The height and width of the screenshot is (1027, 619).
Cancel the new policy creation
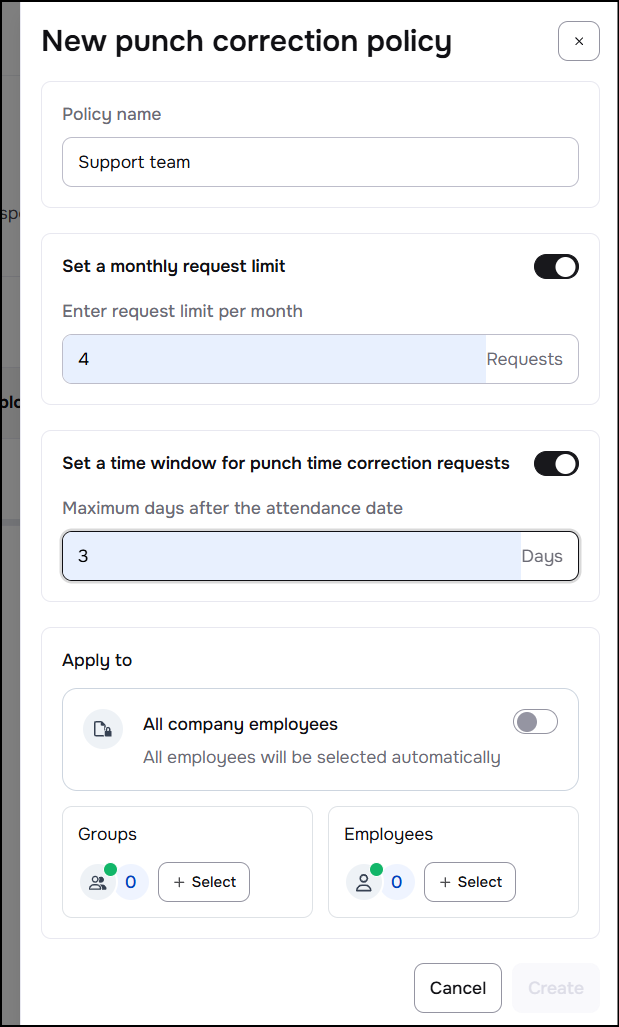click(x=458, y=988)
